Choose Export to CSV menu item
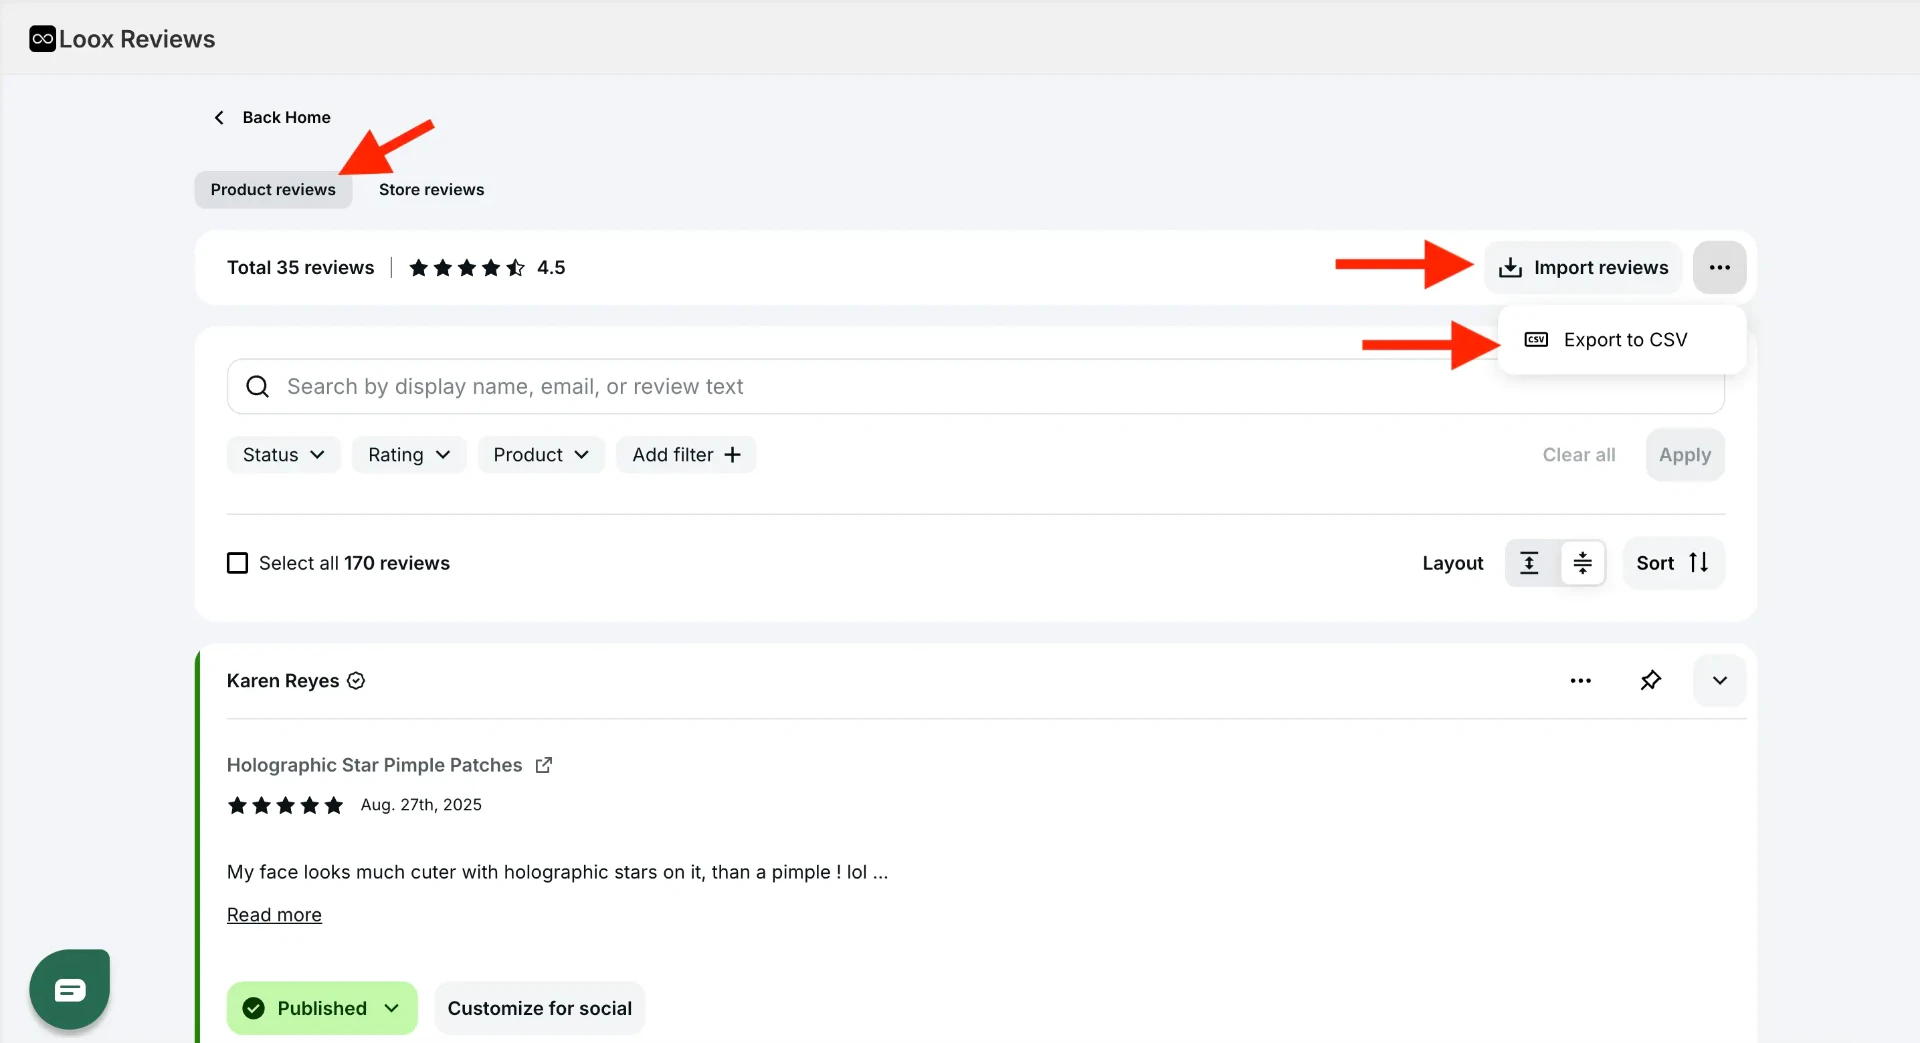The height and width of the screenshot is (1043, 1920). (x=1622, y=340)
